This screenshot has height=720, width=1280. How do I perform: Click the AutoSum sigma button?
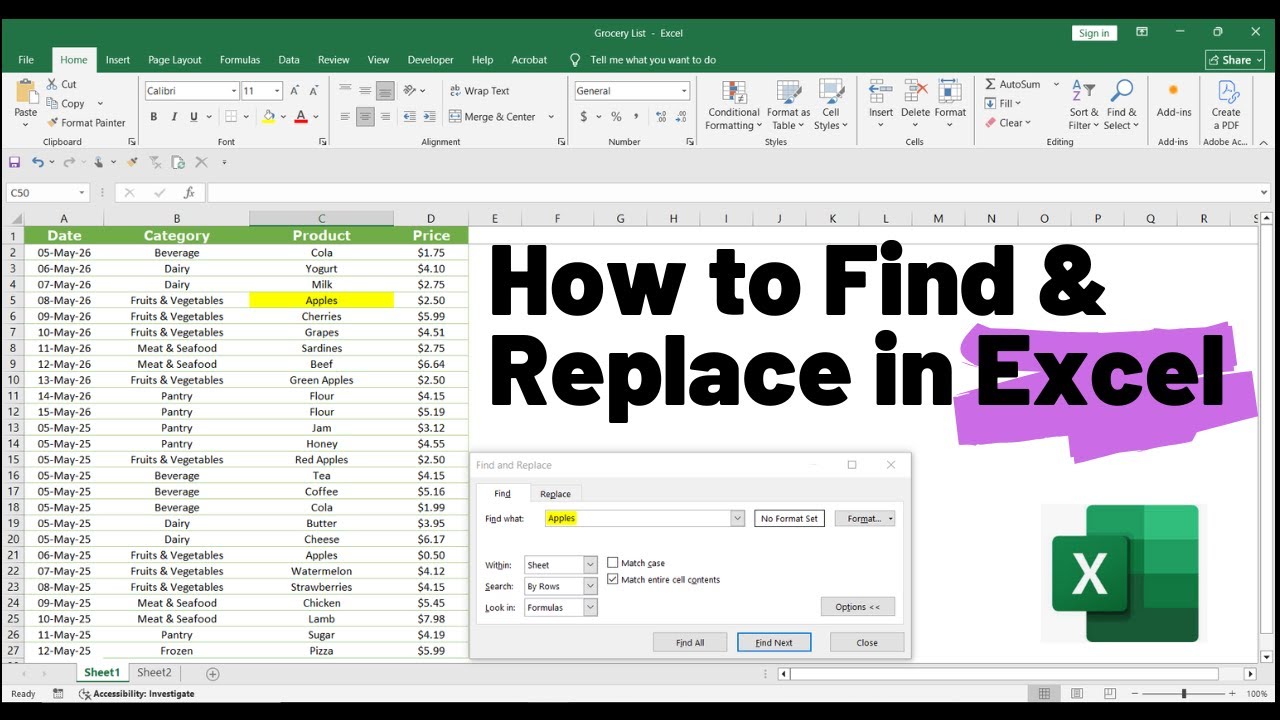(1012, 84)
